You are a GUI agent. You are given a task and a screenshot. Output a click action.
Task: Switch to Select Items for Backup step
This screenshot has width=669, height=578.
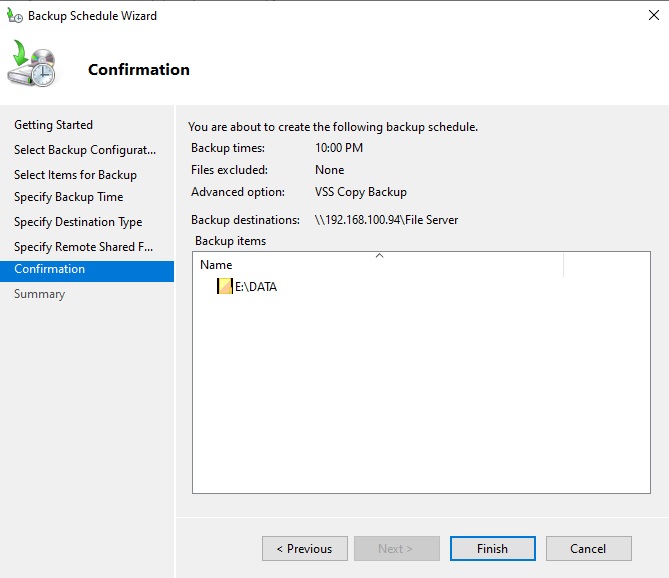coord(75,175)
